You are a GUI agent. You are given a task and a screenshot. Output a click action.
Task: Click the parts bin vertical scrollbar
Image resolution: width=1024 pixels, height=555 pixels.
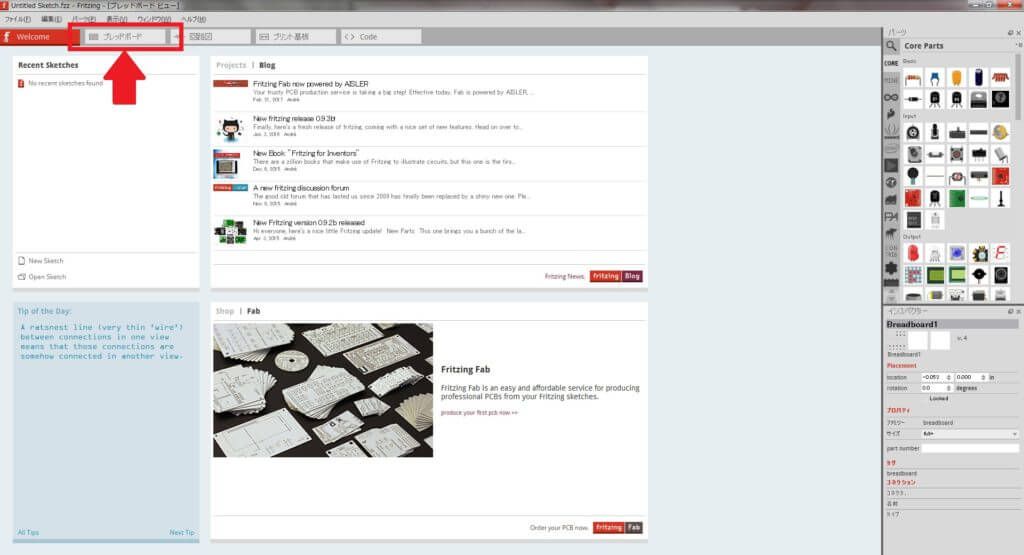[1019, 88]
